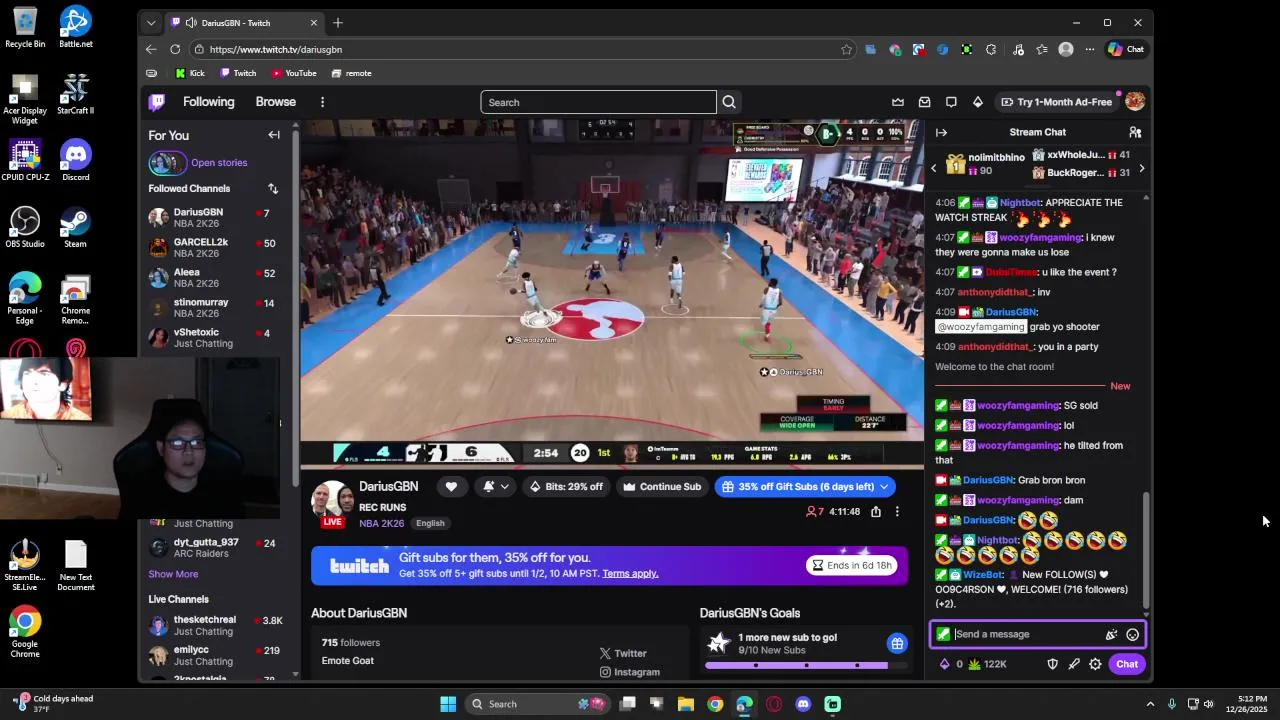This screenshot has width=1280, height=720.
Task: Open Twitter social link
Action: pyautogui.click(x=623, y=653)
